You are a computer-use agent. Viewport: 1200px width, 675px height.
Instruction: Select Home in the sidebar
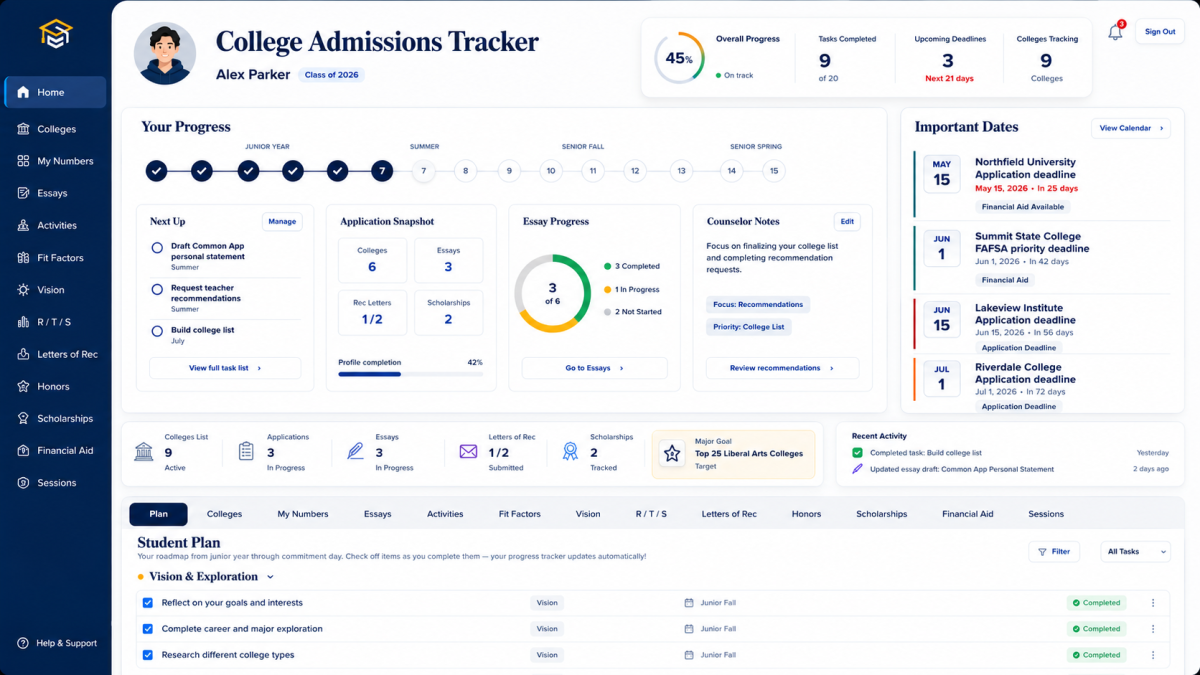tap(55, 92)
